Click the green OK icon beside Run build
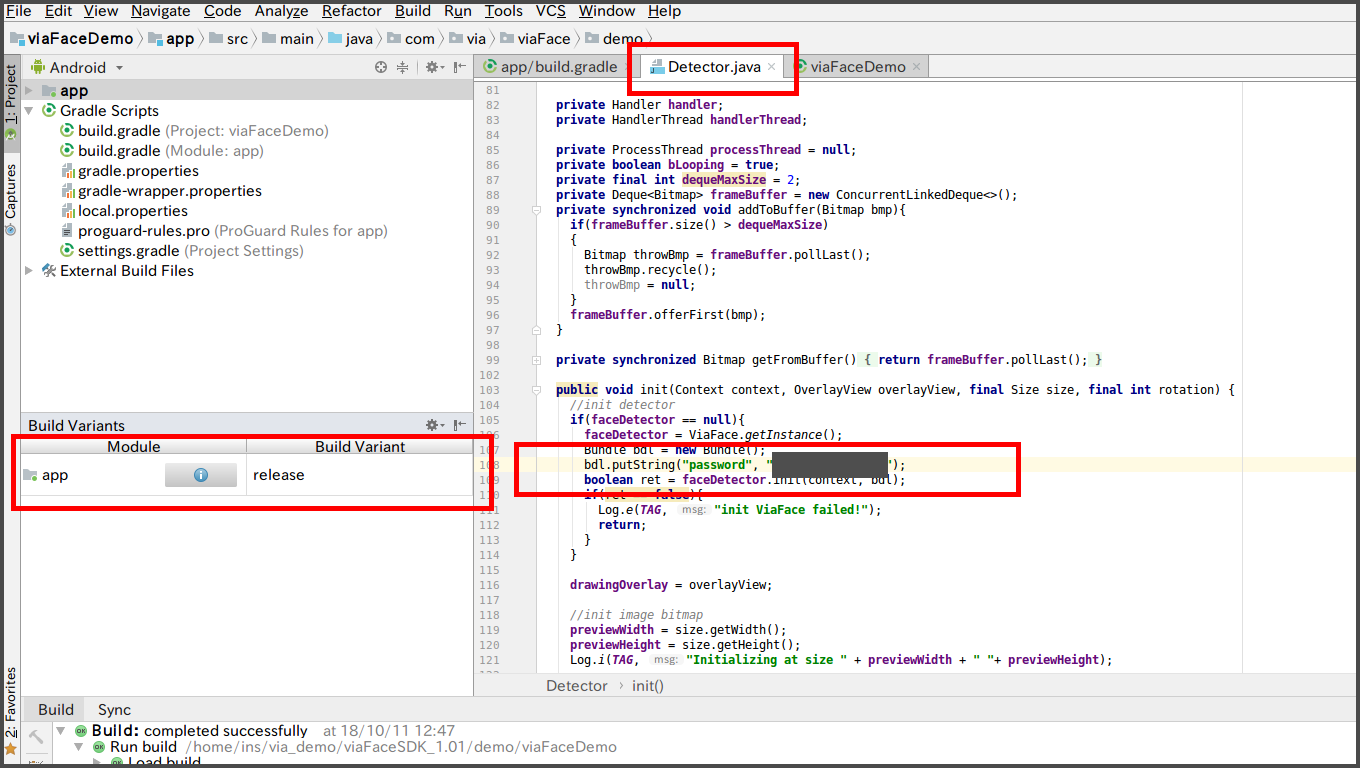1360x768 pixels. point(99,747)
